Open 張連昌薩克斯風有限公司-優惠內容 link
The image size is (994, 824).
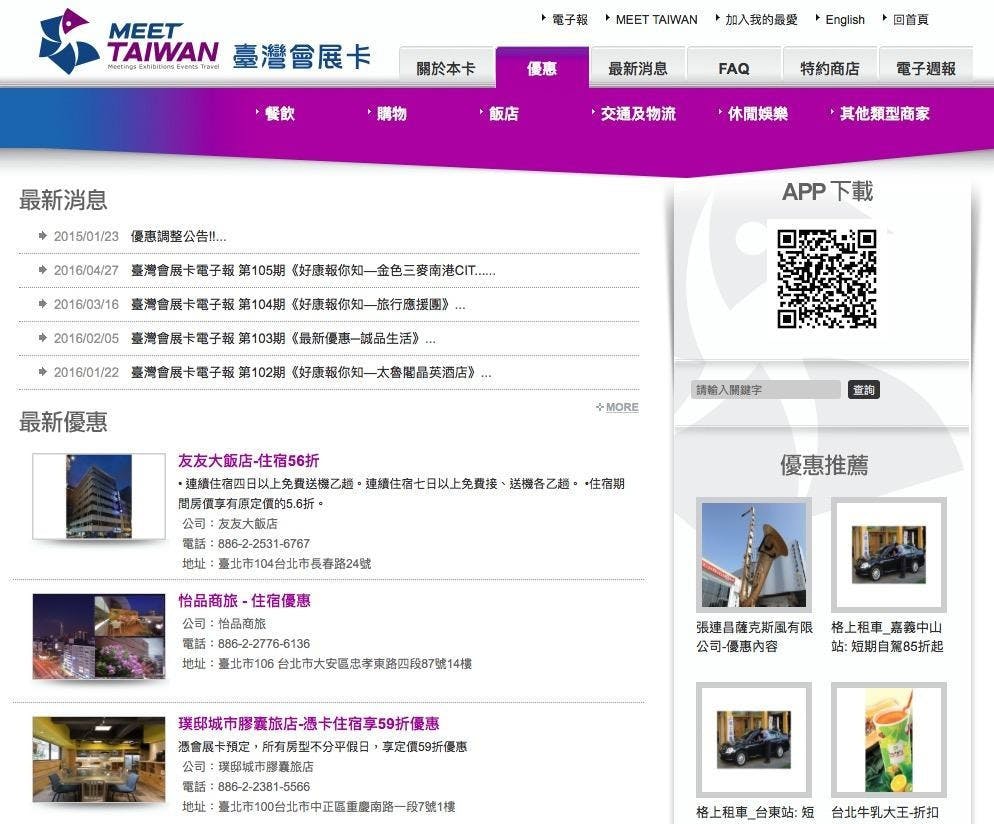754,637
